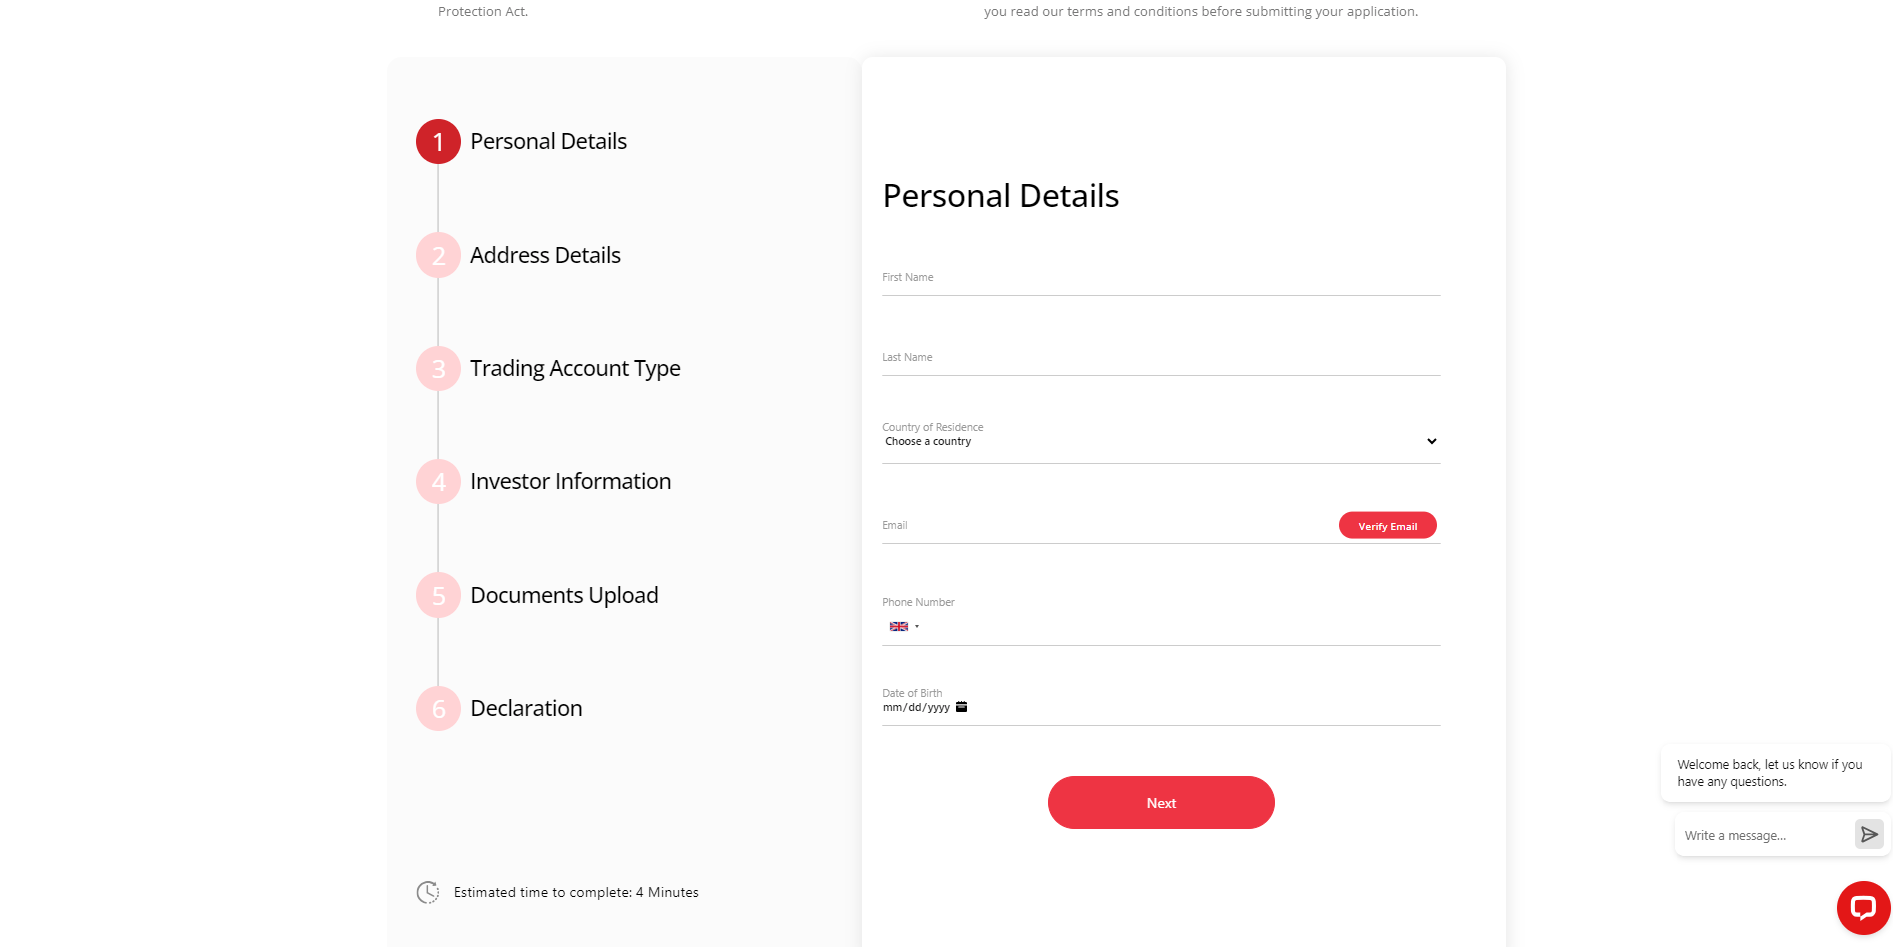Expand the Country of Residence dropdown

coord(1160,441)
